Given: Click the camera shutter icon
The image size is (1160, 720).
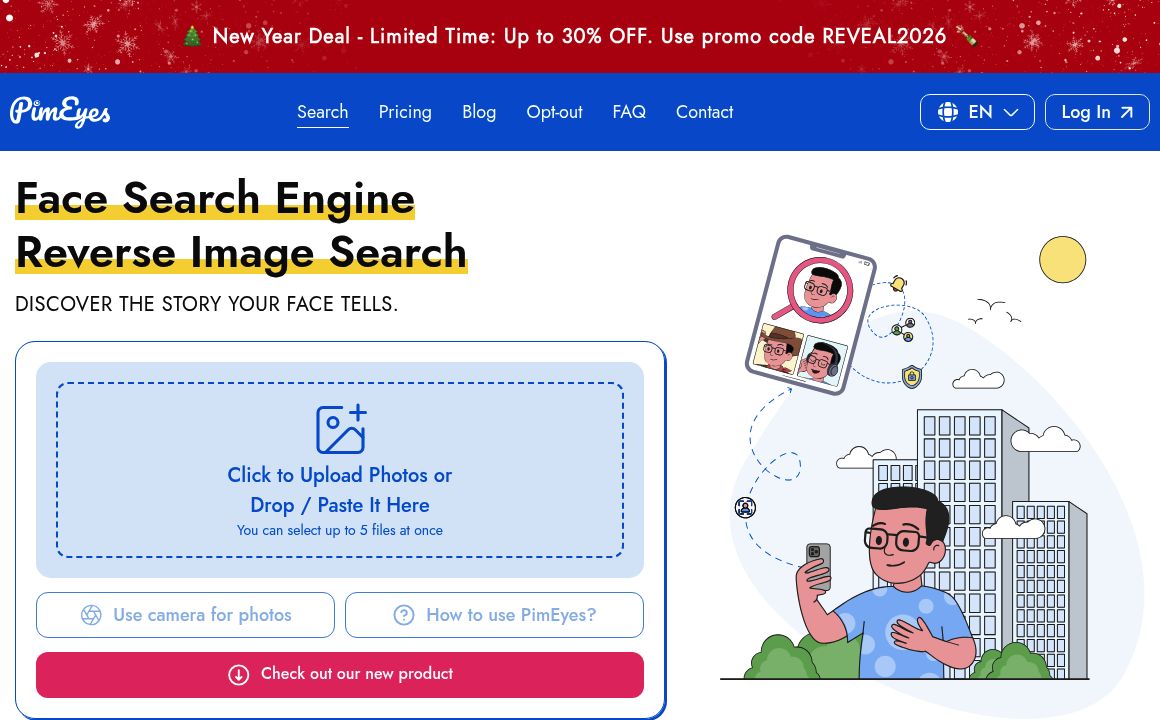Looking at the screenshot, I should pyautogui.click(x=91, y=615).
